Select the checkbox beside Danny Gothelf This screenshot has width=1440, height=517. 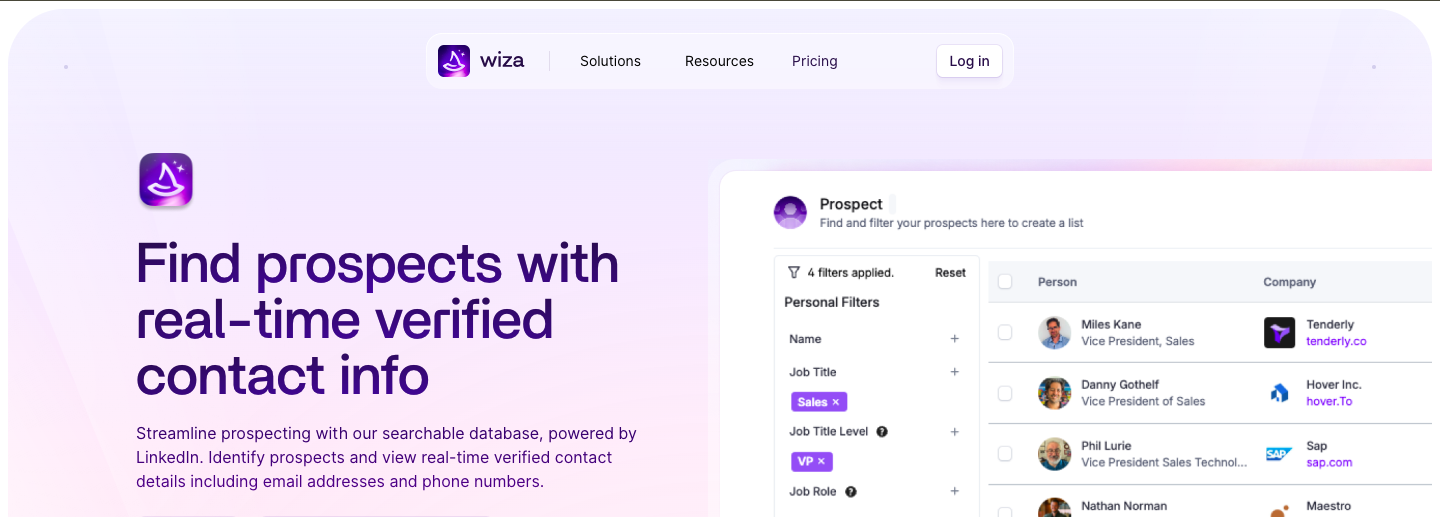pos(1005,393)
